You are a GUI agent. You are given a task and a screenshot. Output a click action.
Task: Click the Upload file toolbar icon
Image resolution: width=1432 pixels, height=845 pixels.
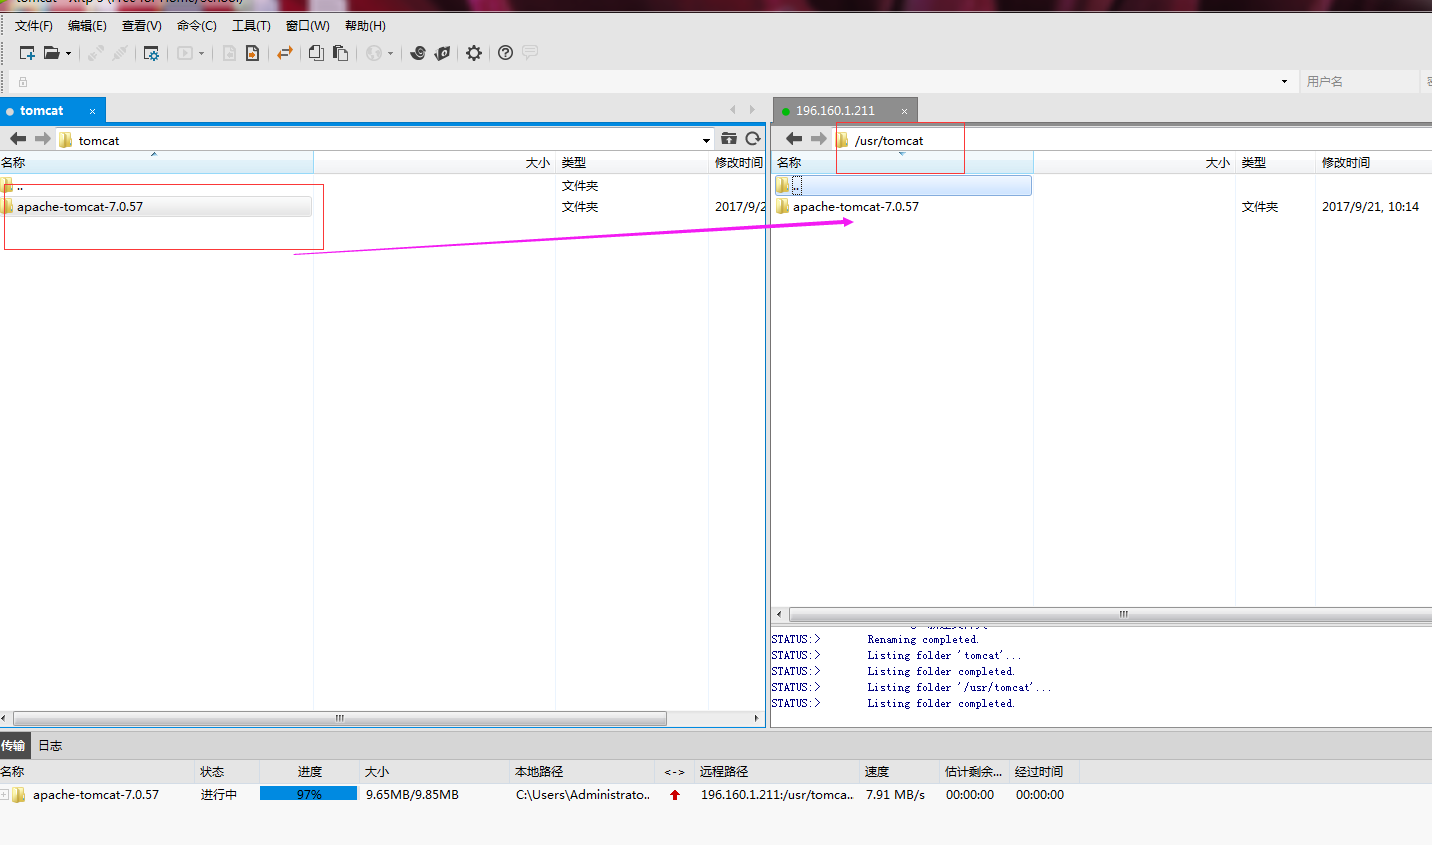coord(253,53)
